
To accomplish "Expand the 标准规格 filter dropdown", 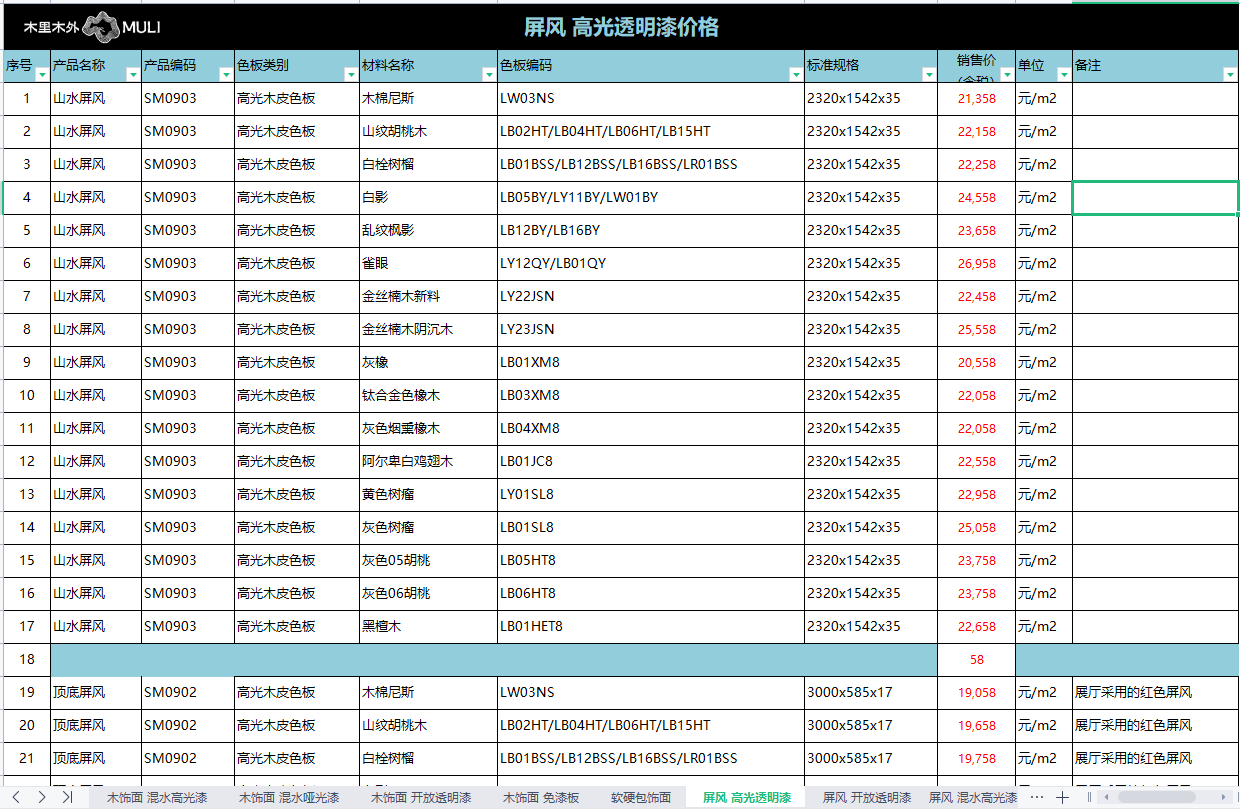I will (x=928, y=75).
